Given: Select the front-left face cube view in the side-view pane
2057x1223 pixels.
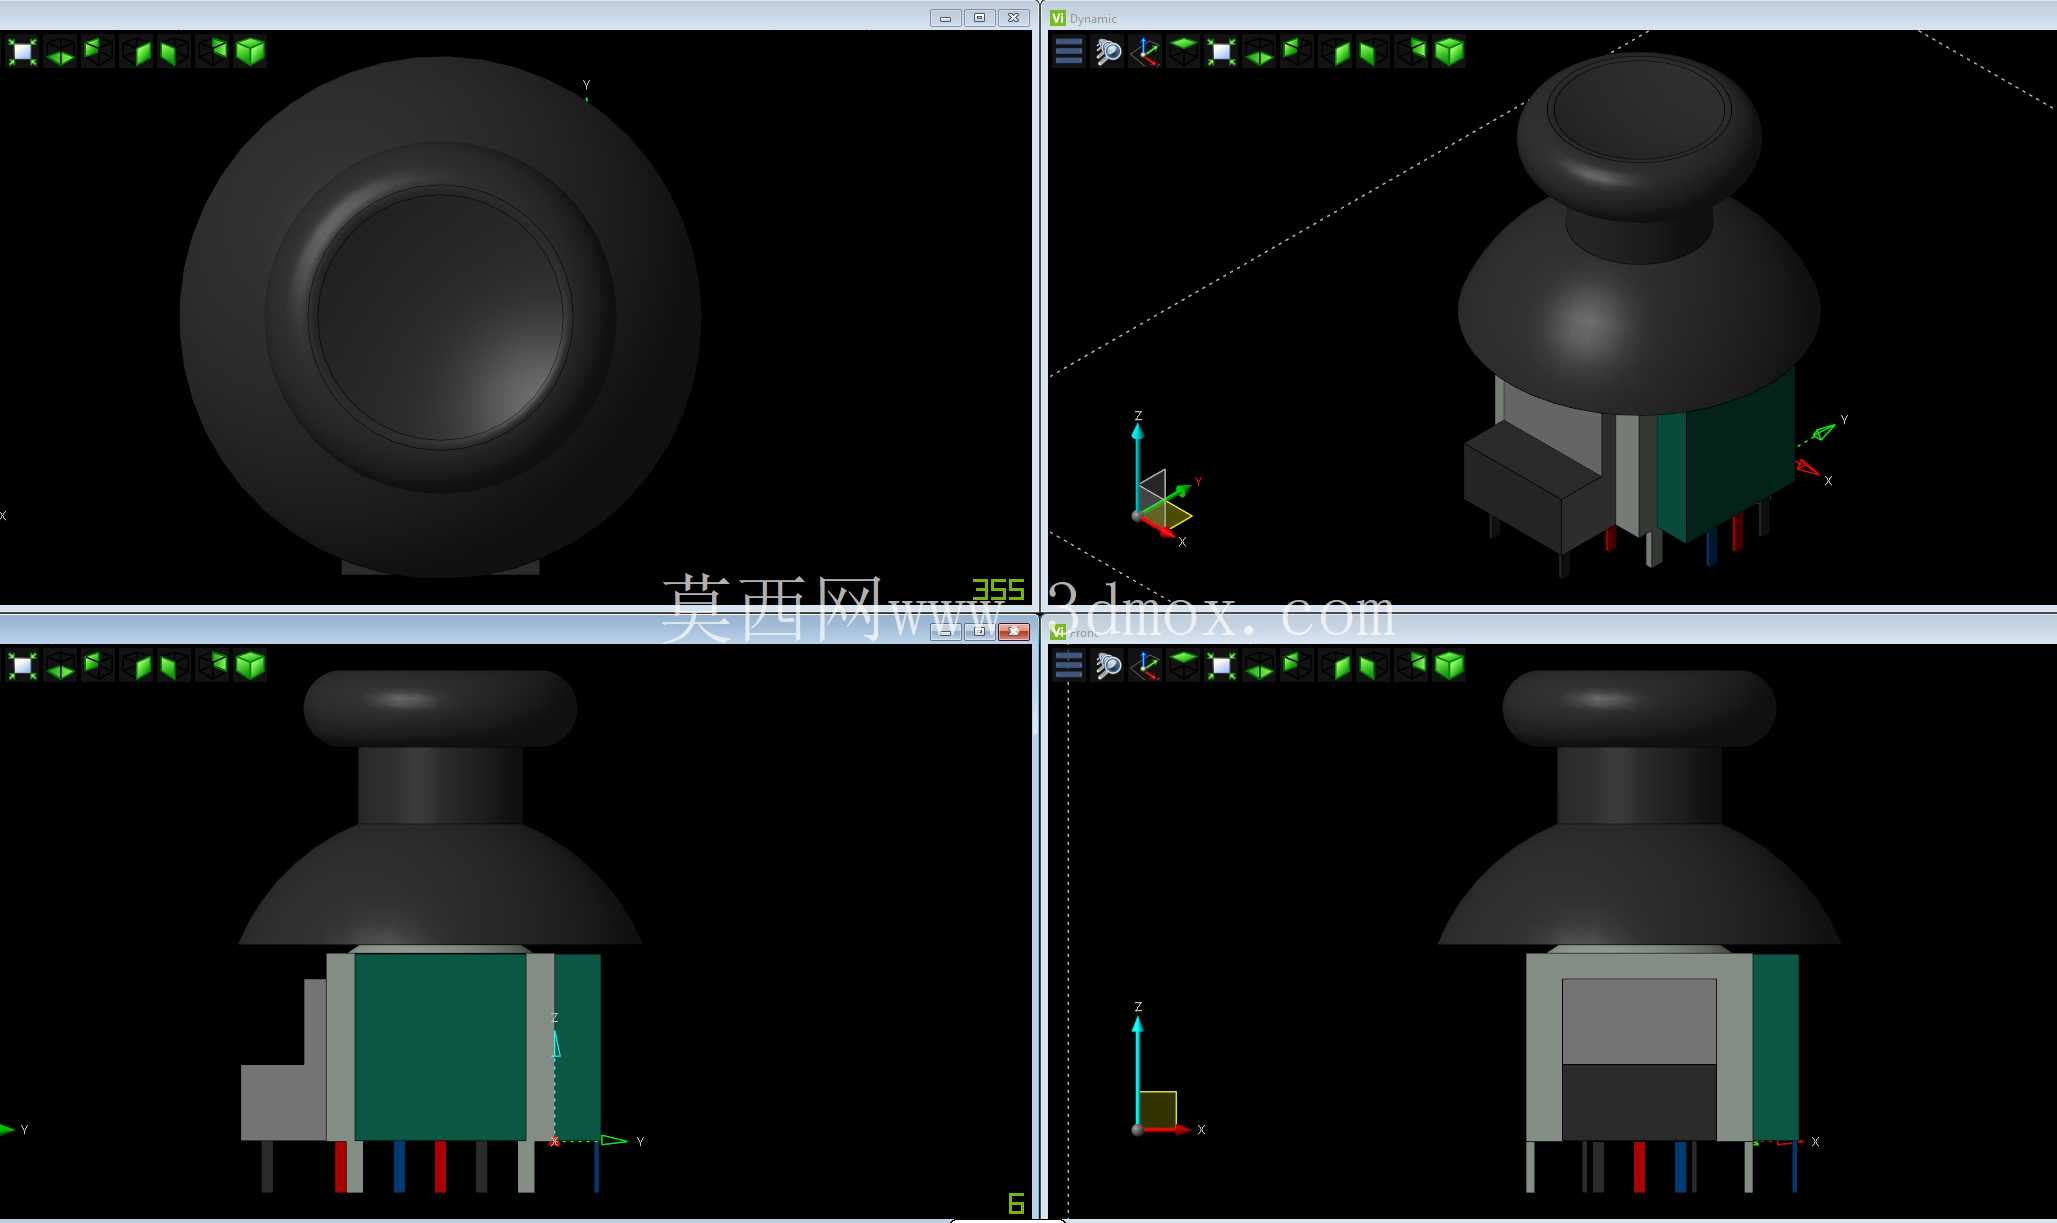Looking at the screenshot, I should coord(174,666).
